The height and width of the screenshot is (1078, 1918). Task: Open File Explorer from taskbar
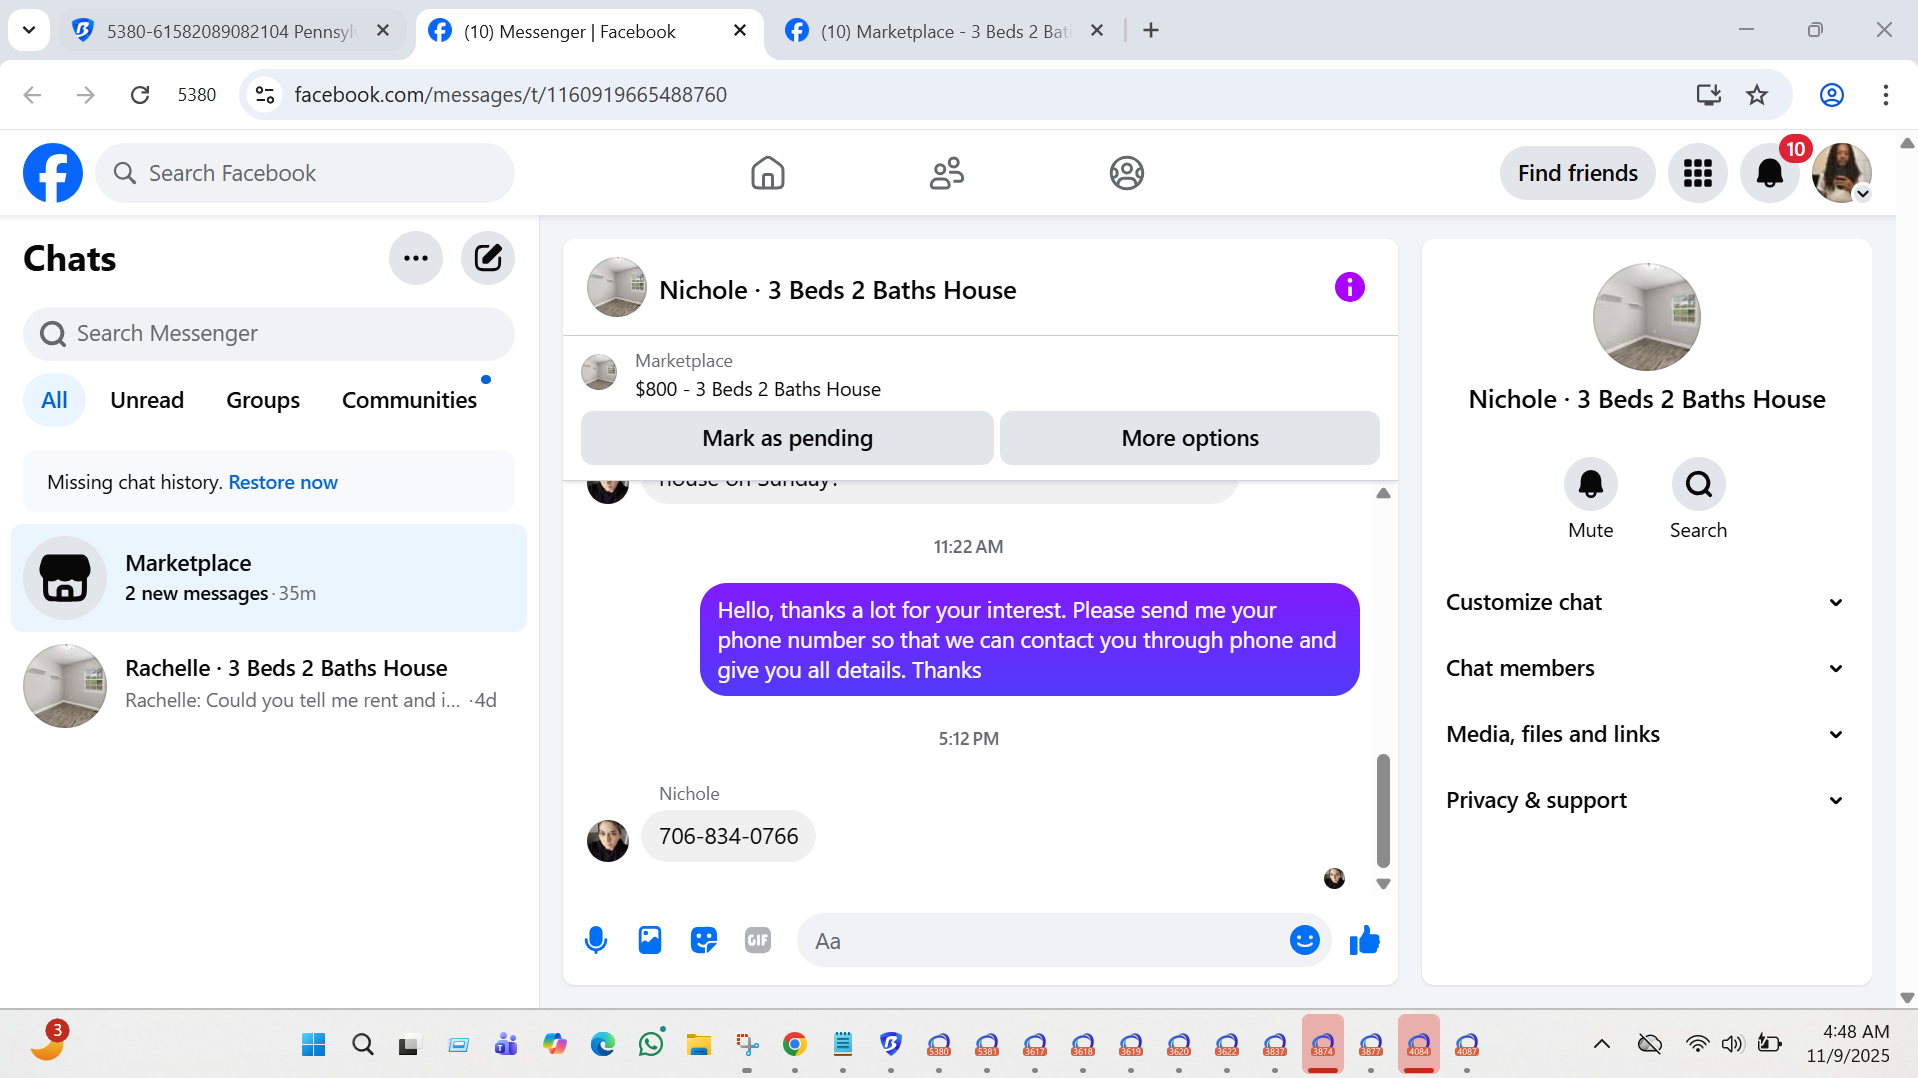[699, 1044]
